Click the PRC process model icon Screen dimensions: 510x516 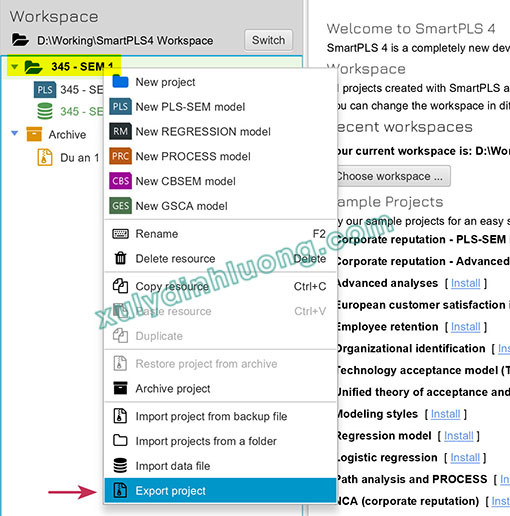pyautogui.click(x=120, y=156)
